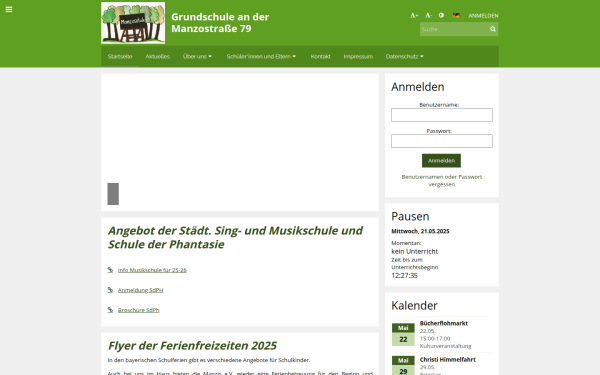Click attachment icon beside Anmeldung SdPH
The width and height of the screenshot is (600, 375).
point(110,290)
